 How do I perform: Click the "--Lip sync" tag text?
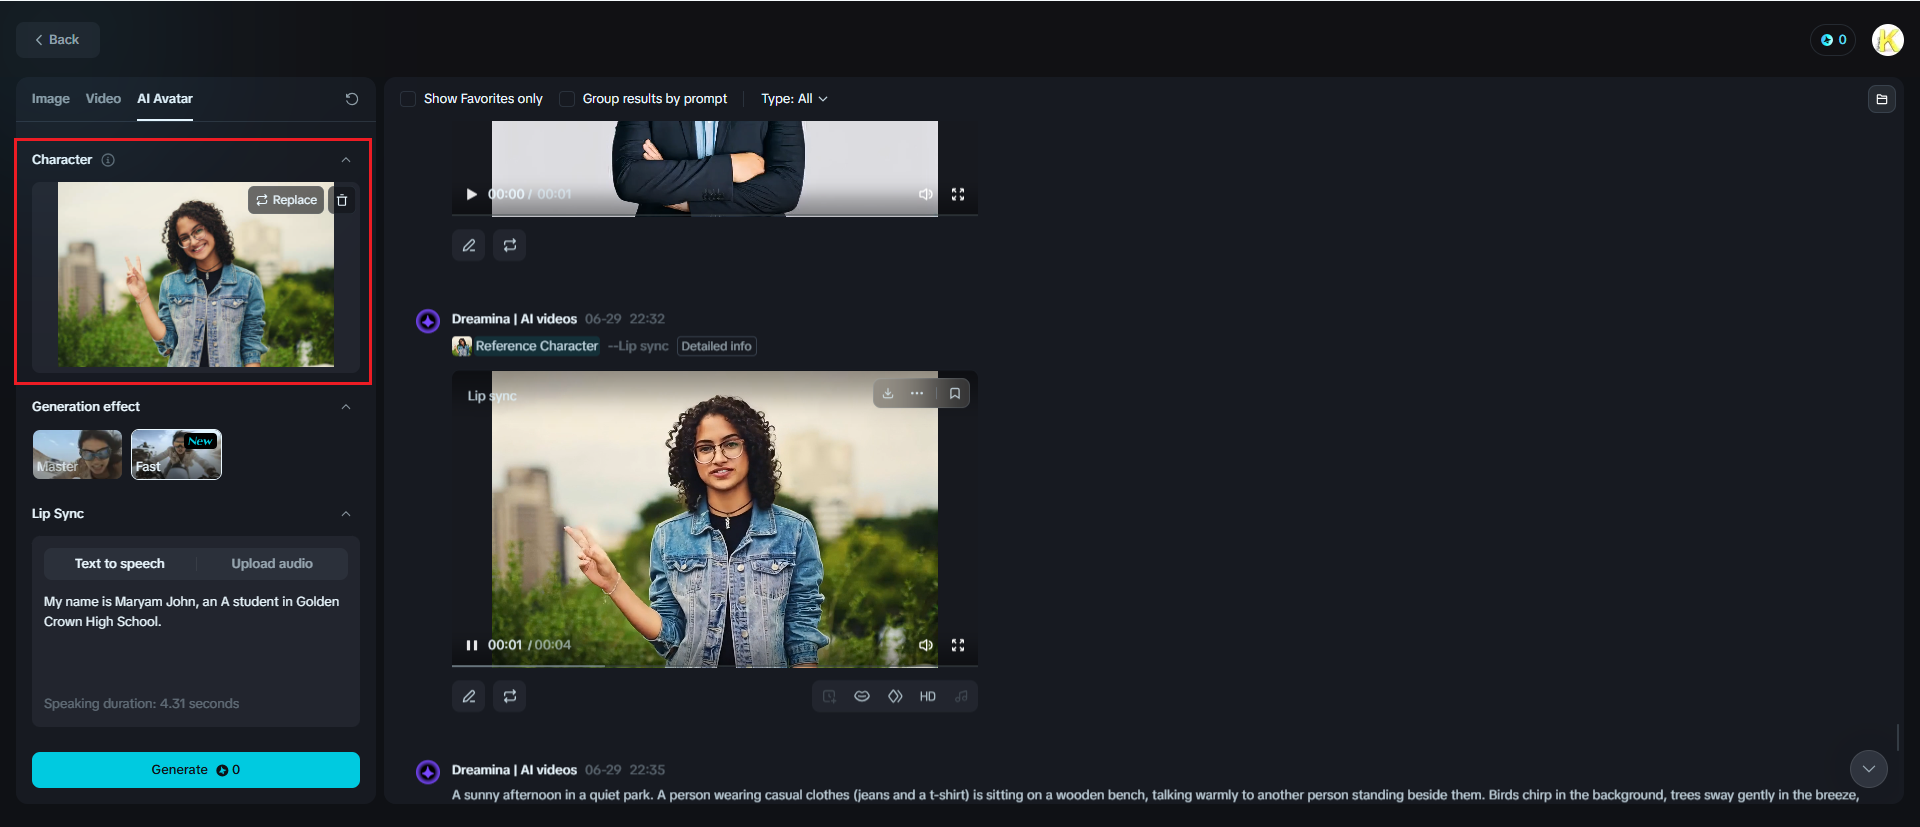pyautogui.click(x=638, y=346)
